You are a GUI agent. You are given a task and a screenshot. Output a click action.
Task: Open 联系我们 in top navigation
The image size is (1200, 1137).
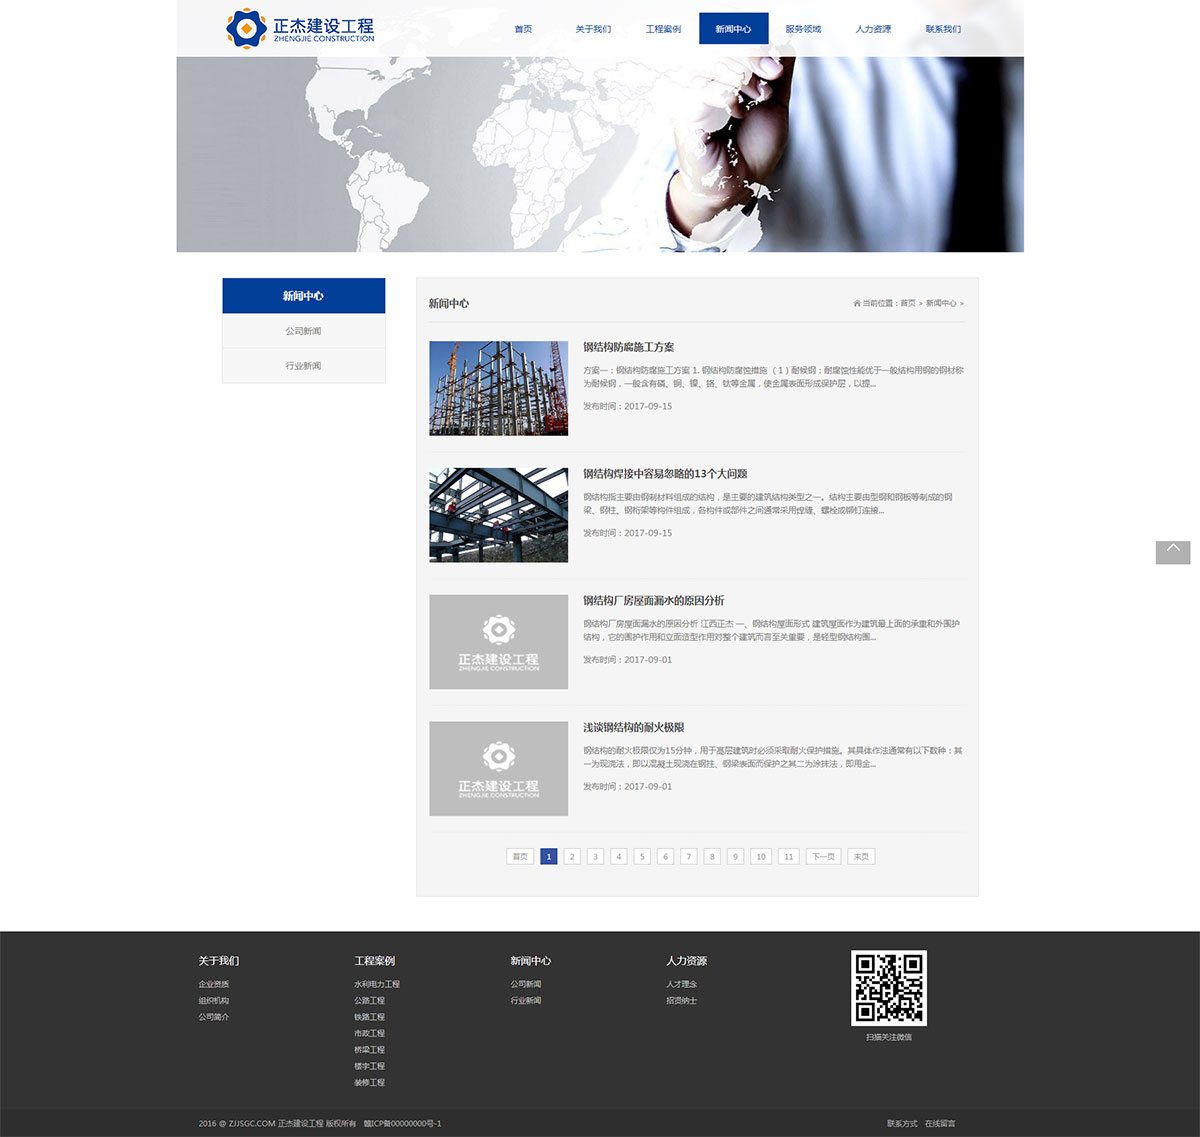(943, 29)
